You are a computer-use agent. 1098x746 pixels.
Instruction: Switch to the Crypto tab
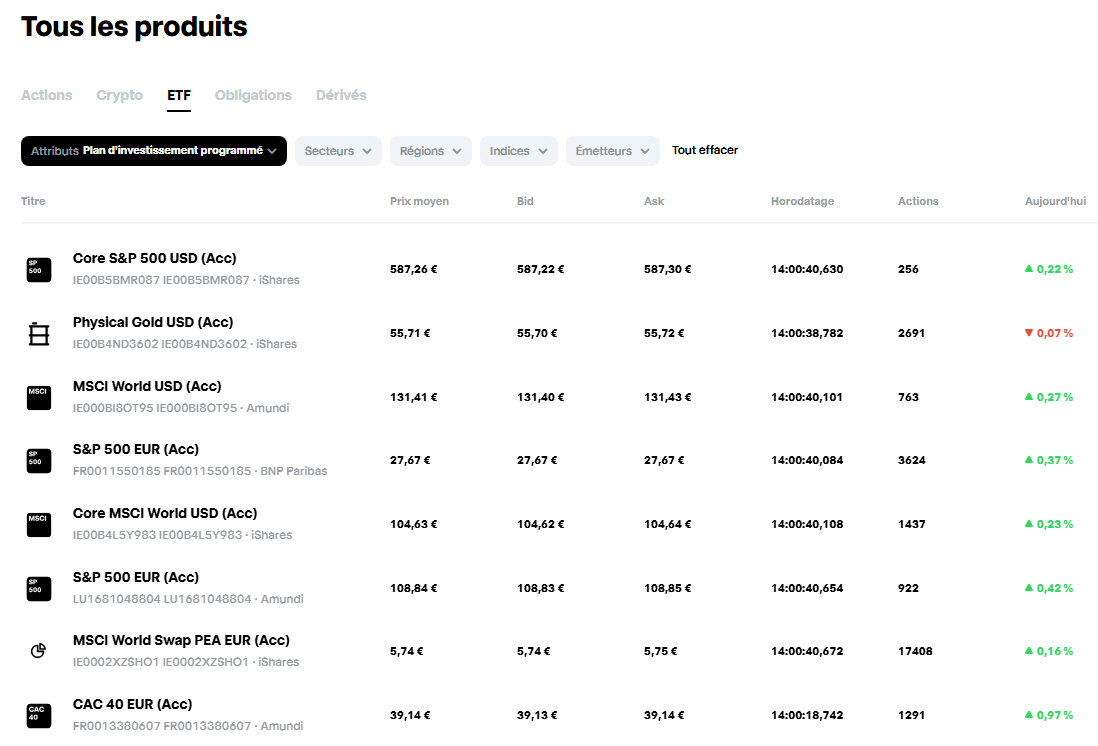[x=119, y=95]
